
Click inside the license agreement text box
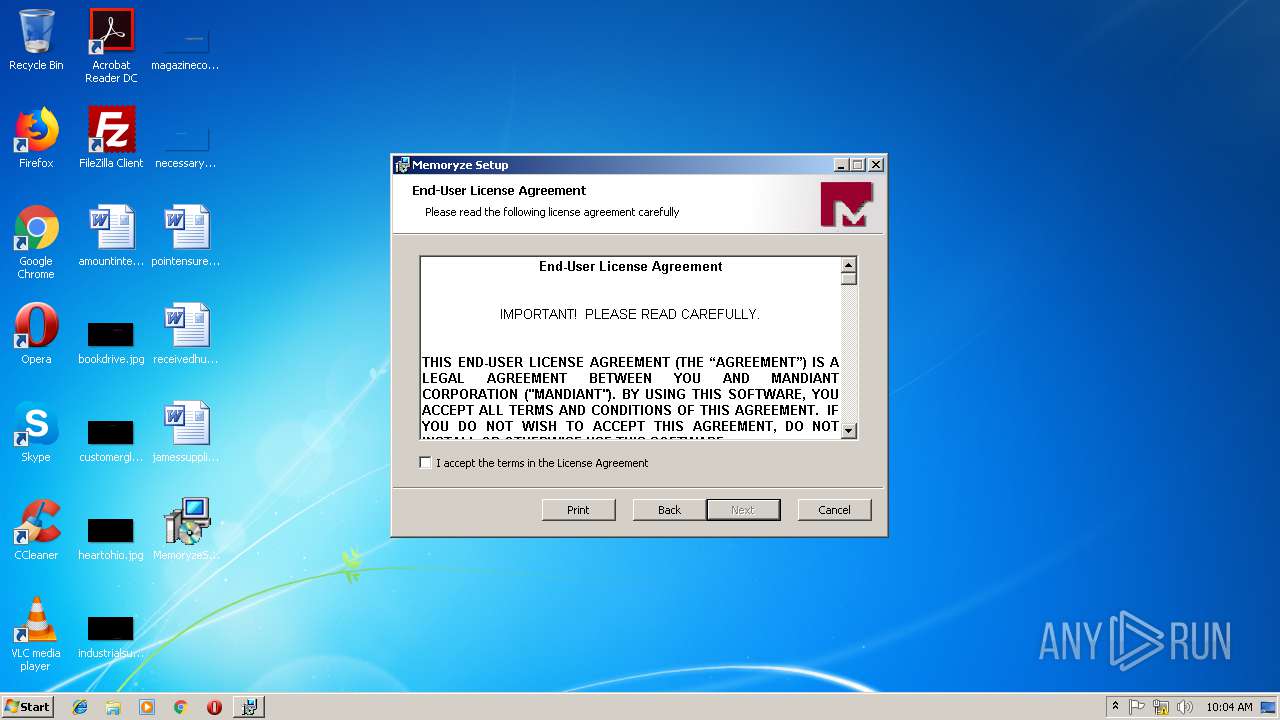631,347
